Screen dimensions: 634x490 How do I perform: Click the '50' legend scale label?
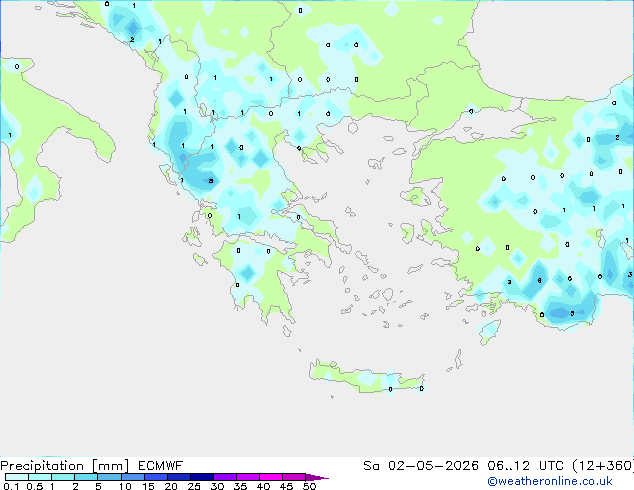tap(309, 486)
